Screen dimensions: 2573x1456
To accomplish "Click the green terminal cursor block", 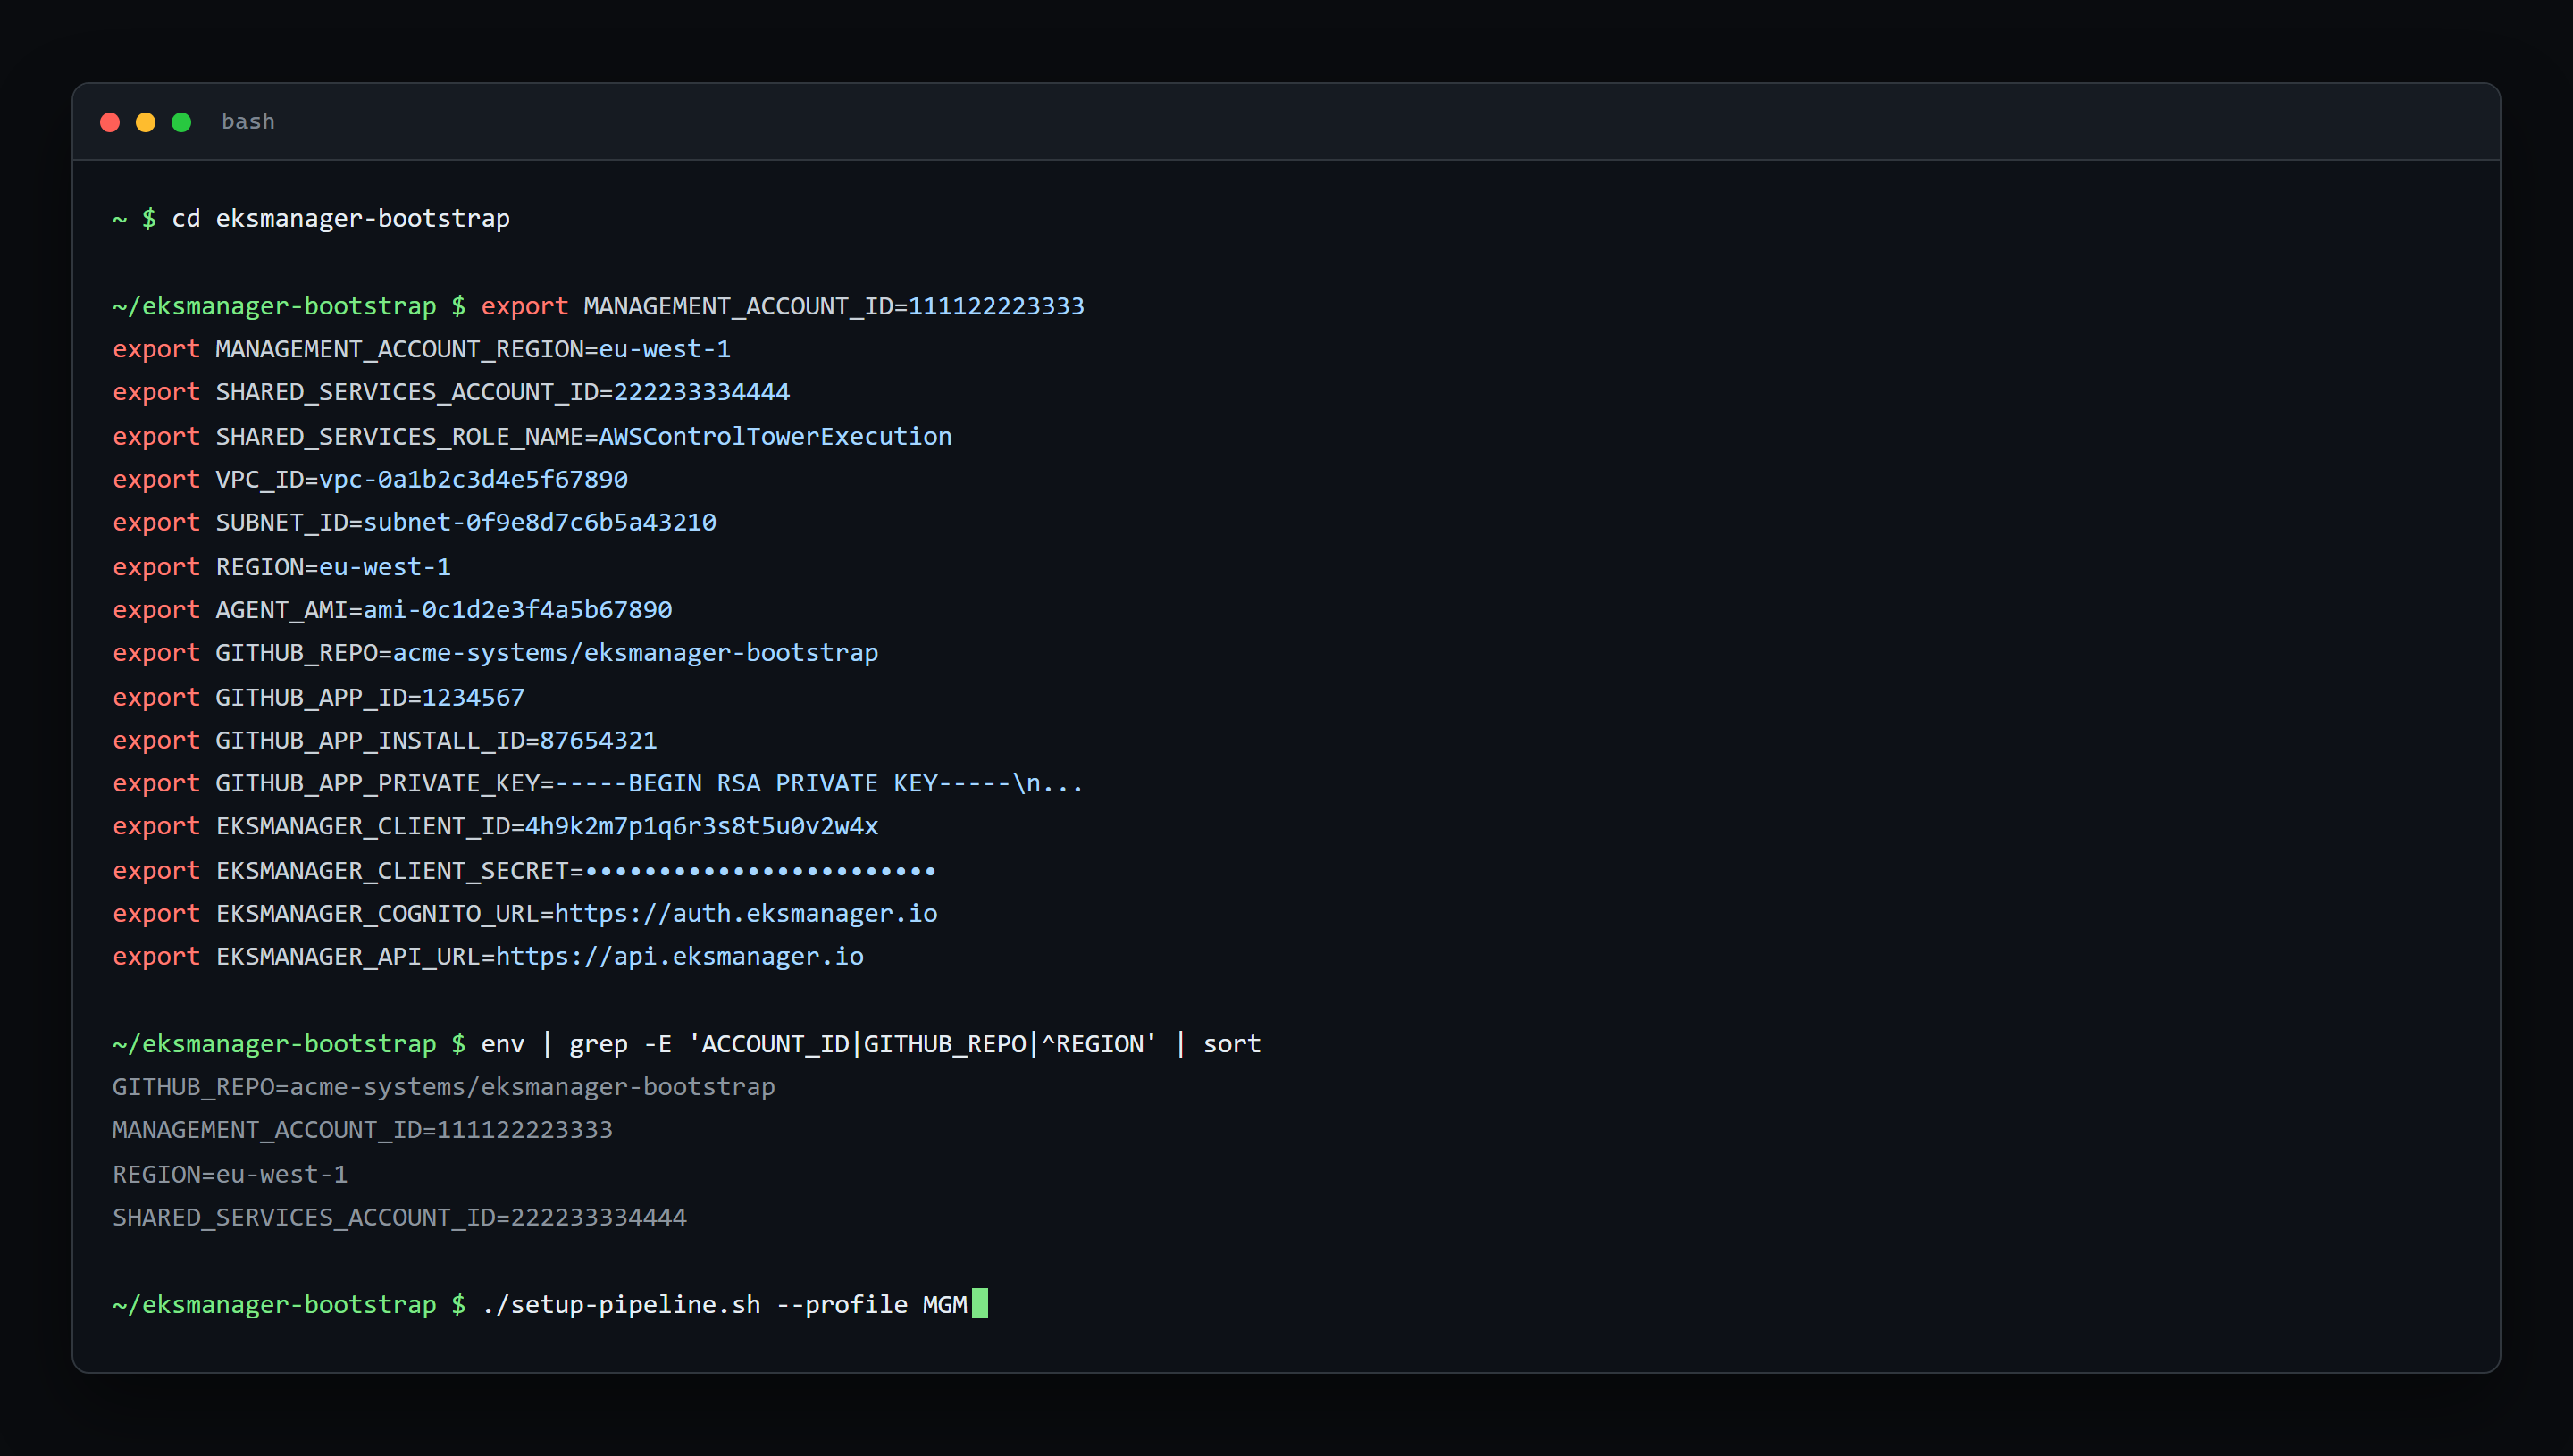I will (980, 1303).
